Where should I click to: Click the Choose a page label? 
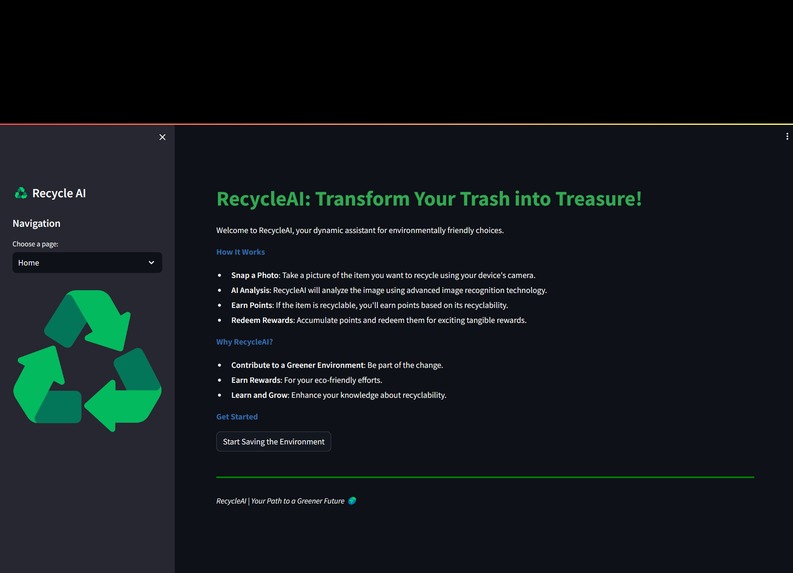[x=35, y=244]
